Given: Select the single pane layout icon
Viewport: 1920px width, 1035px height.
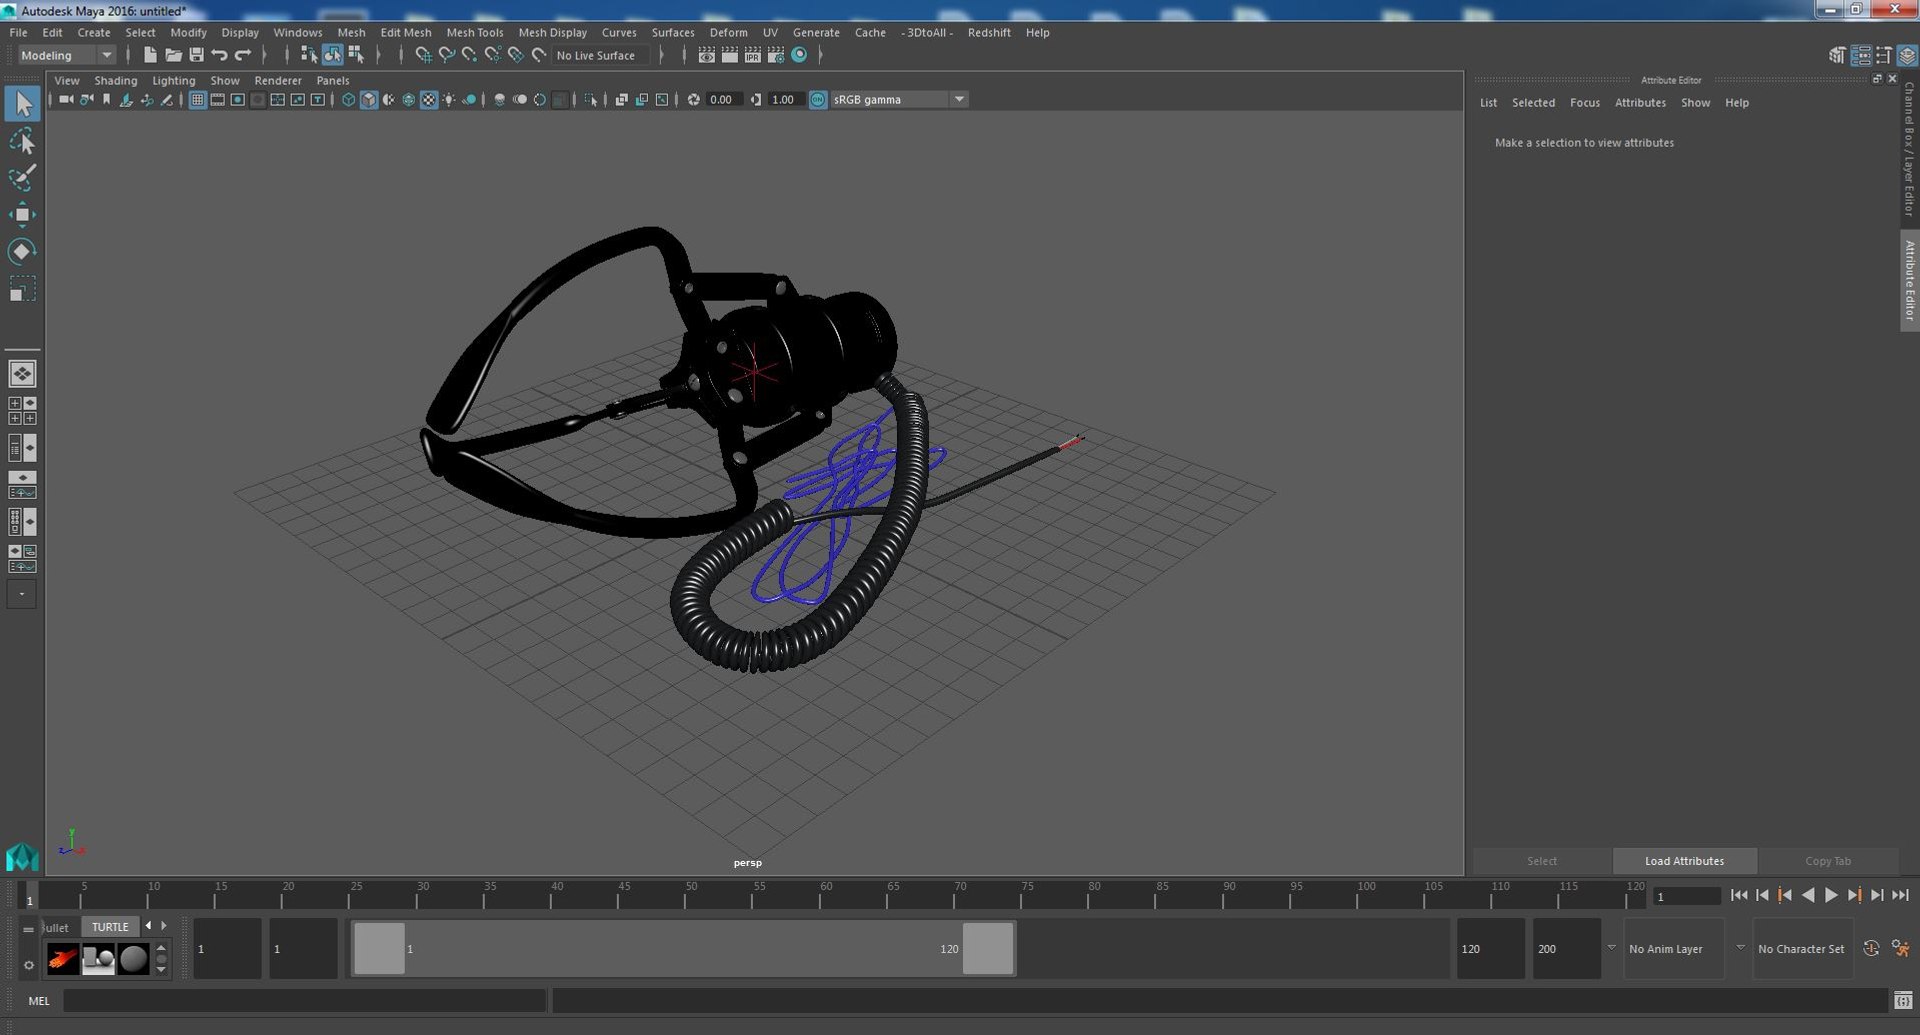Looking at the screenshot, I should coord(22,374).
